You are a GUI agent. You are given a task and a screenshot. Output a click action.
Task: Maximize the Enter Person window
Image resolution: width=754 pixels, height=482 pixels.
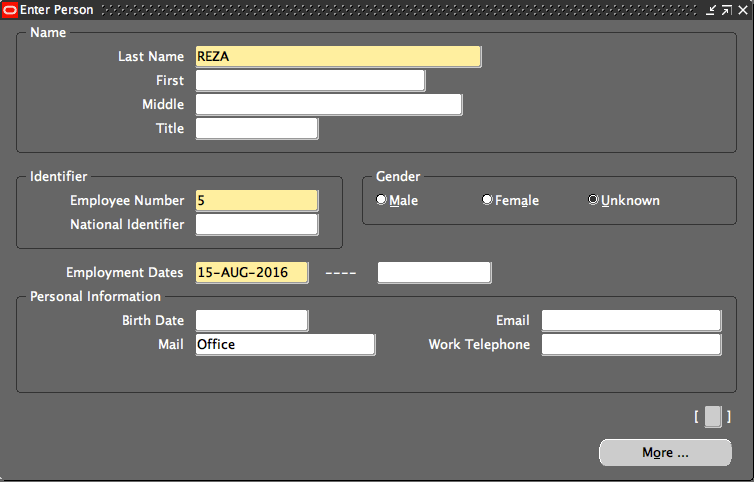[726, 10]
